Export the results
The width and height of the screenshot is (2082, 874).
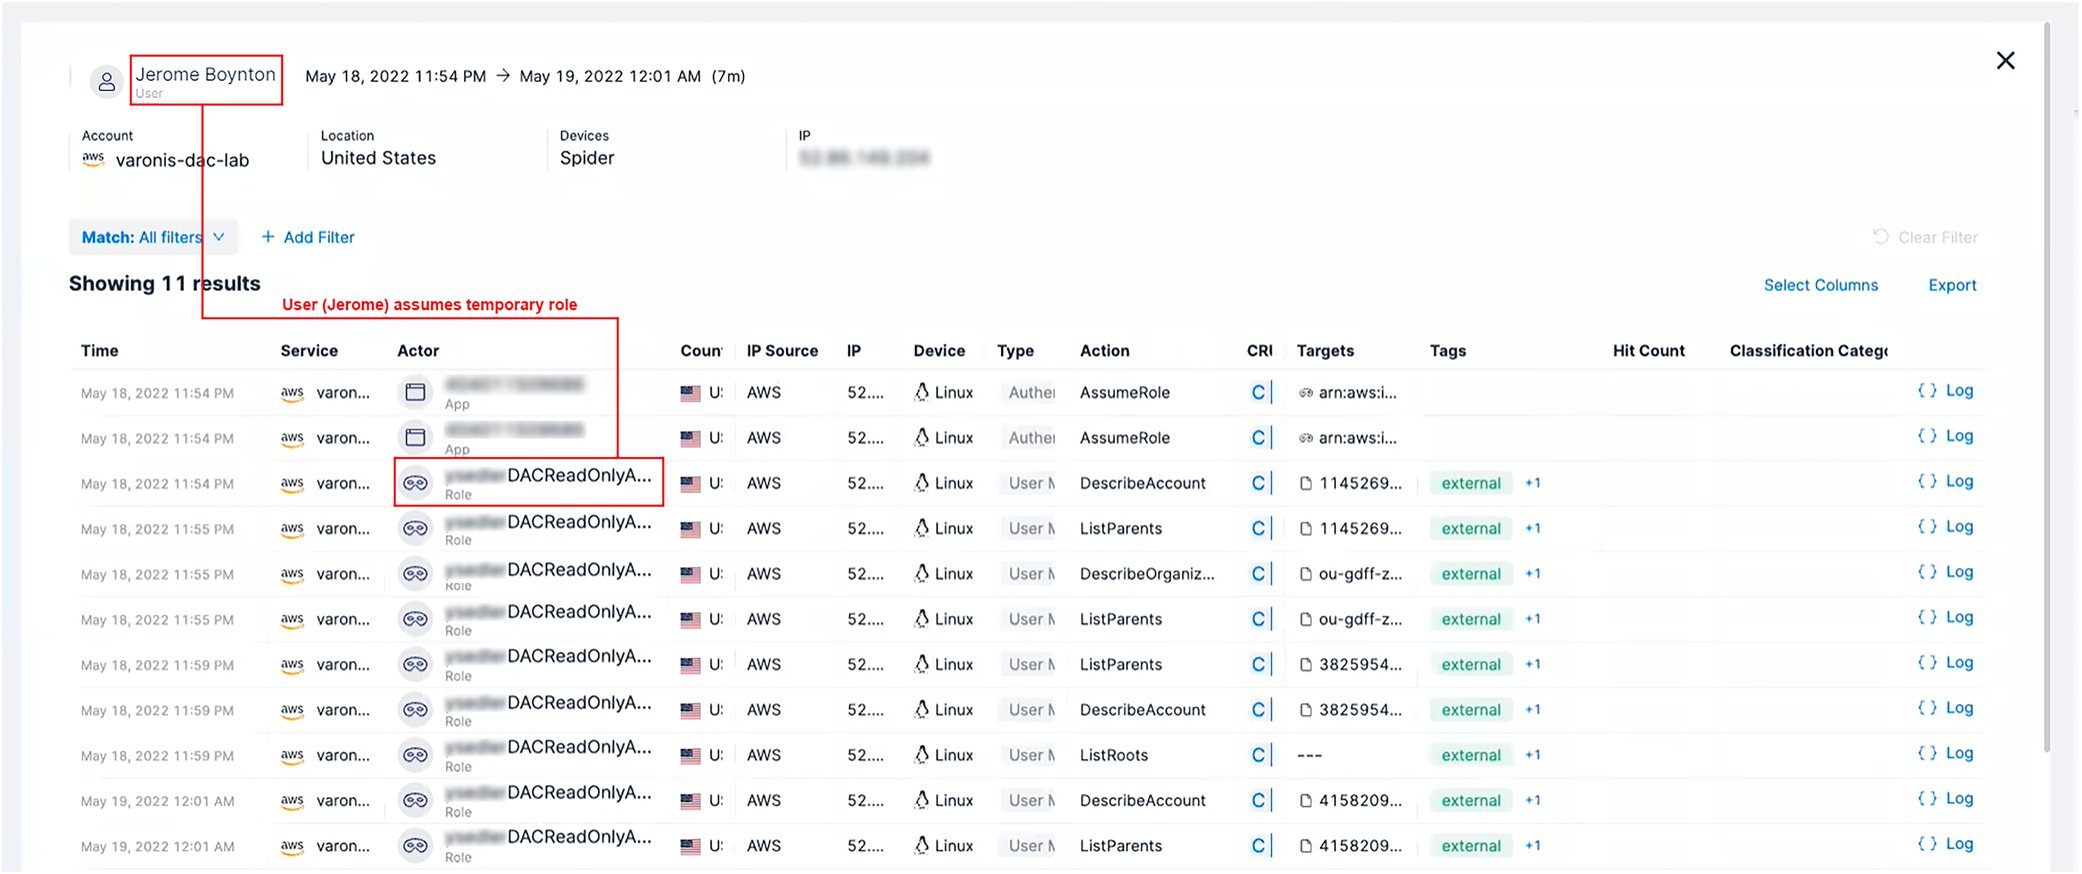1952,285
